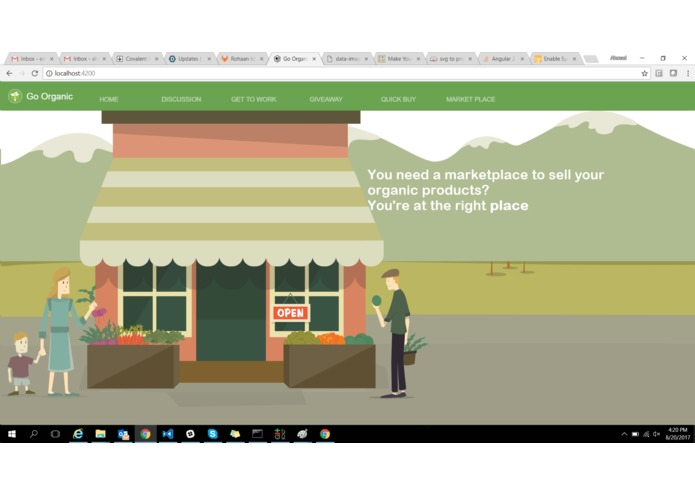Open the round white taskbar app icon
This screenshot has height=494, width=695.
(x=190, y=434)
